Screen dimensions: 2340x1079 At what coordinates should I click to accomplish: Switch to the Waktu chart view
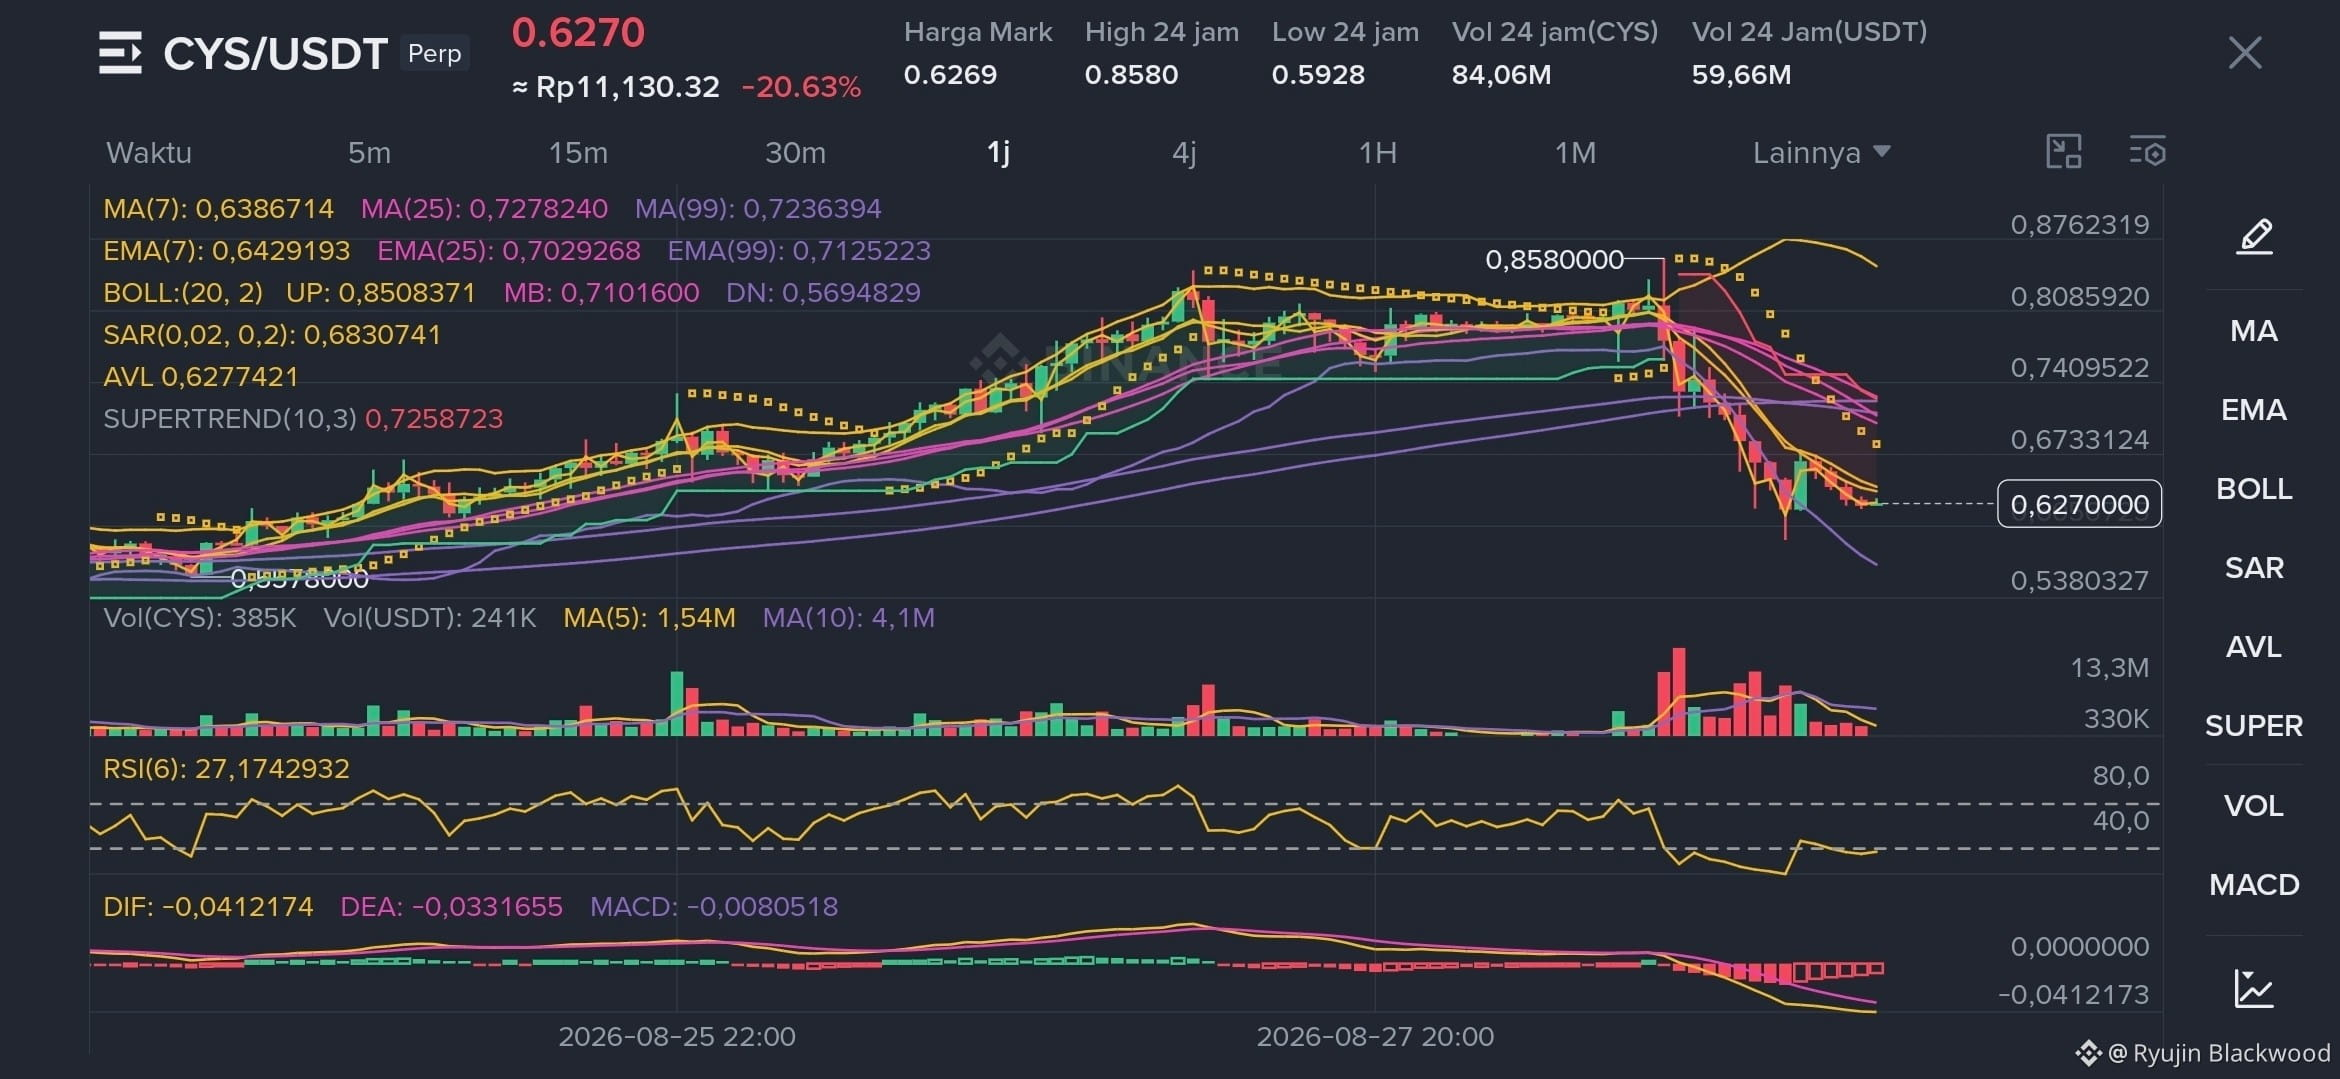(149, 153)
